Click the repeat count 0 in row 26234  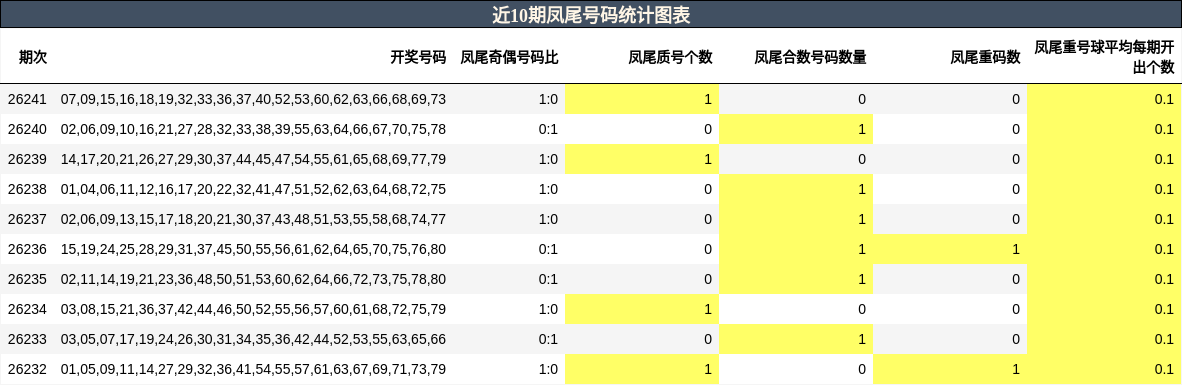tap(1016, 310)
